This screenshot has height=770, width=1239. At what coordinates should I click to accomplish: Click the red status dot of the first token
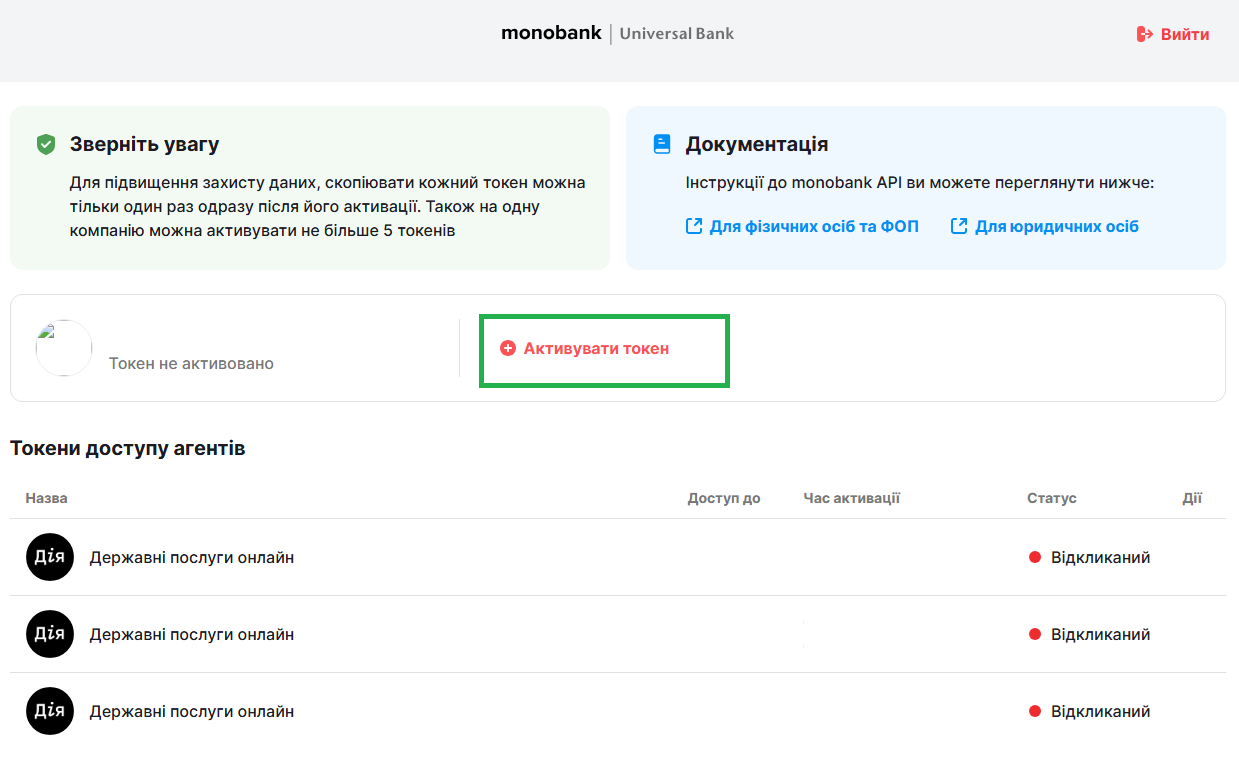(1034, 557)
